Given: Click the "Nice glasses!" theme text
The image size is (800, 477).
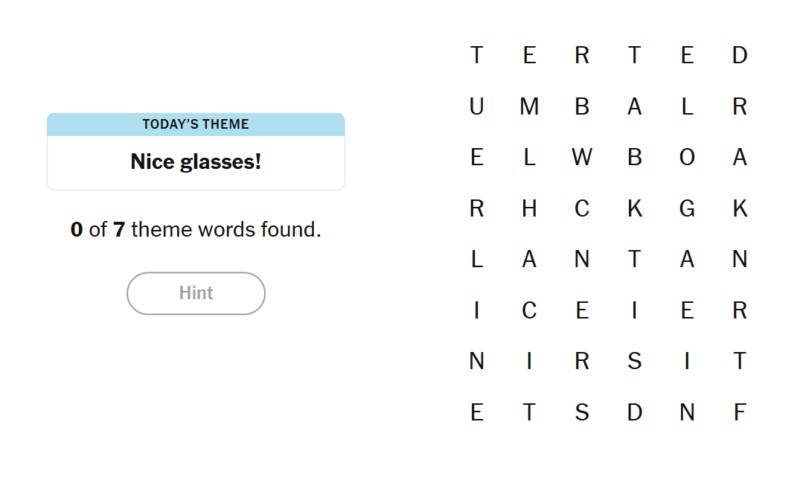Looking at the screenshot, I should [196, 161].
